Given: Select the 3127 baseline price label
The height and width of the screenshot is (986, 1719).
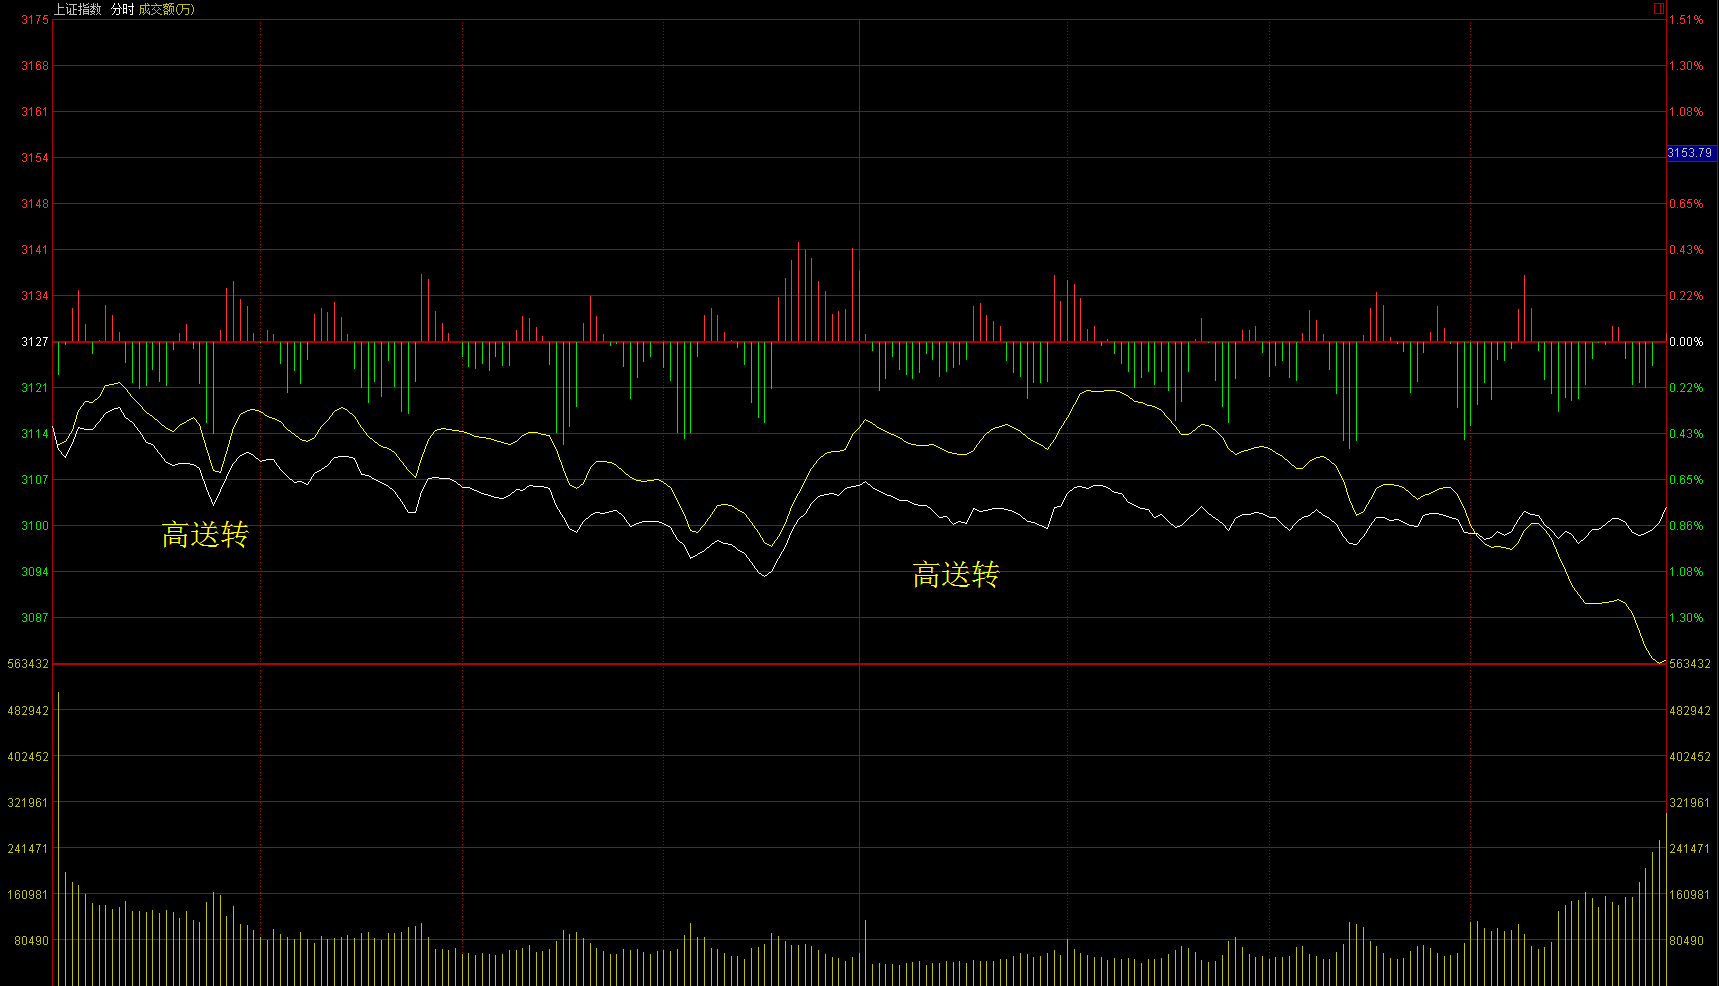Looking at the screenshot, I should coord(35,342).
